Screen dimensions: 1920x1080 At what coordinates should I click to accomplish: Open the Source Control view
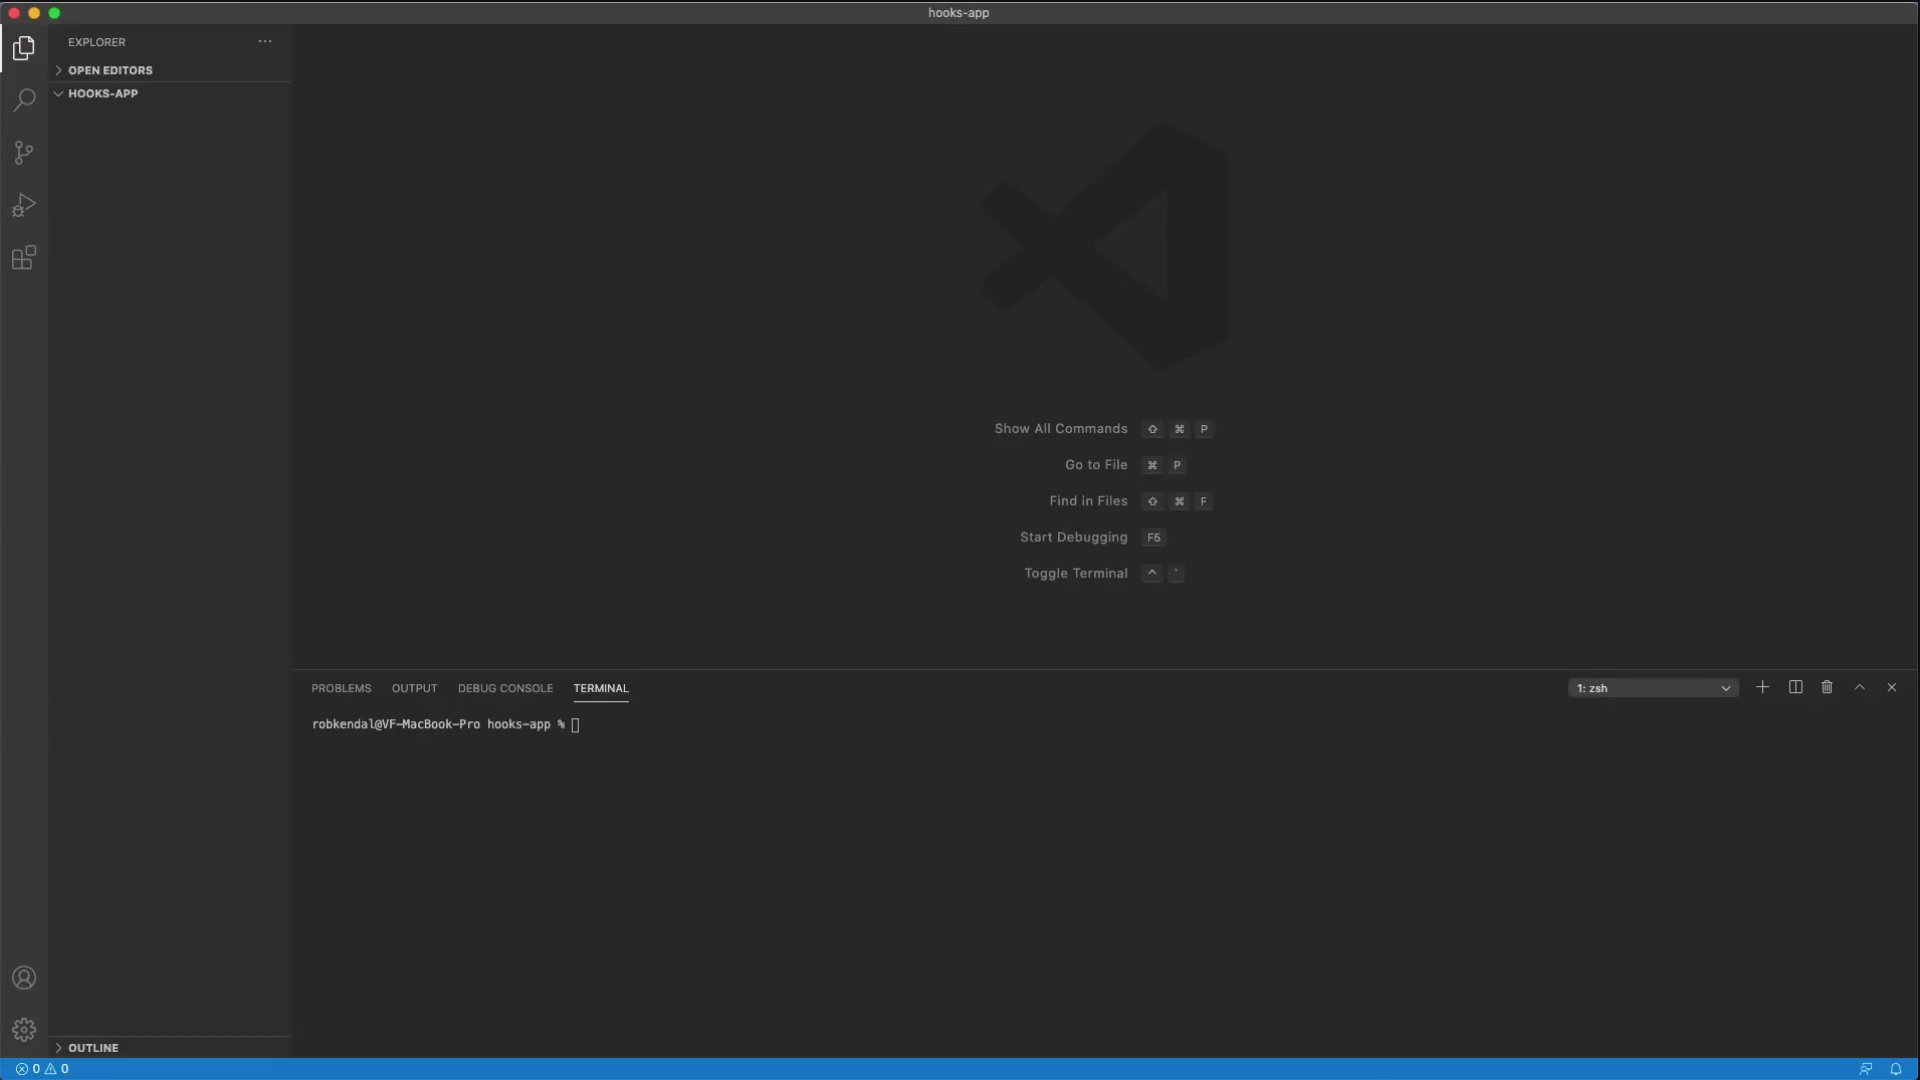click(24, 153)
